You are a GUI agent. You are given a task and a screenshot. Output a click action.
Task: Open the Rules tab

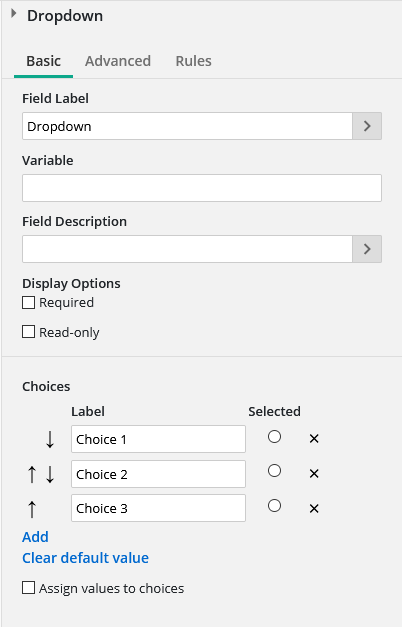pos(194,61)
